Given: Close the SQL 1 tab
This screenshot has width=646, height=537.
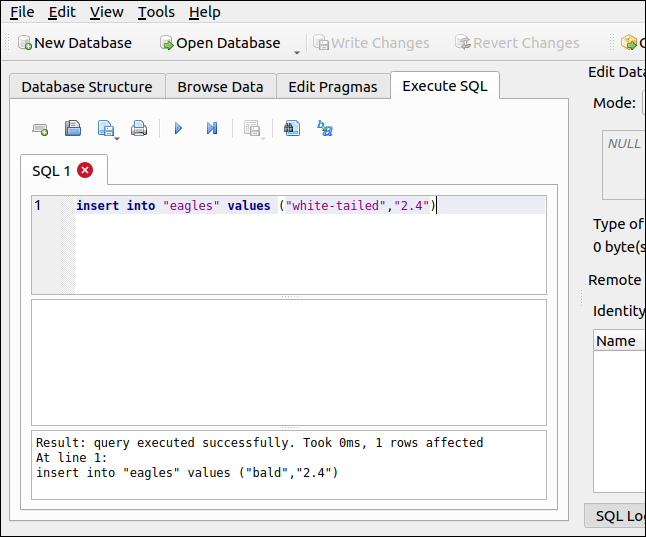Looking at the screenshot, I should click(x=85, y=171).
